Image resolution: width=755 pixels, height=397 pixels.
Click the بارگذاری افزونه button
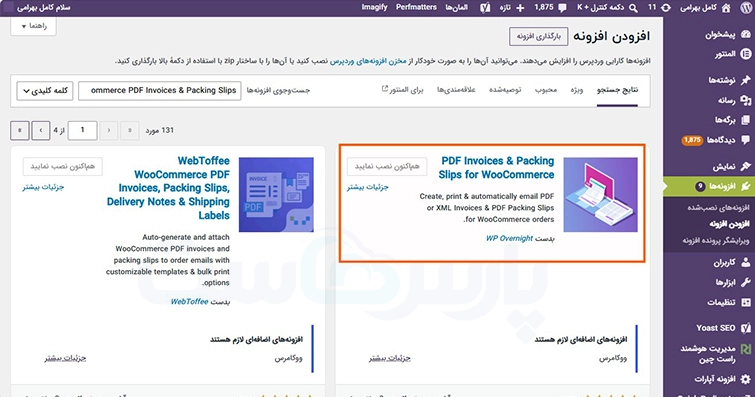(x=539, y=37)
